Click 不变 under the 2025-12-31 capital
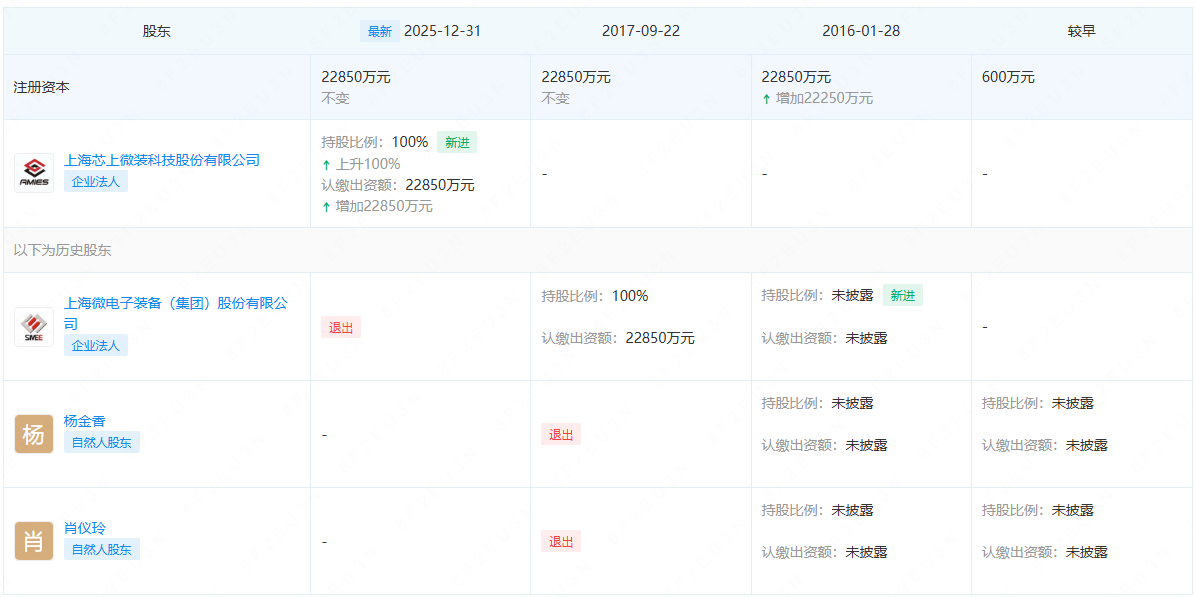1195x598 pixels. pos(335,98)
